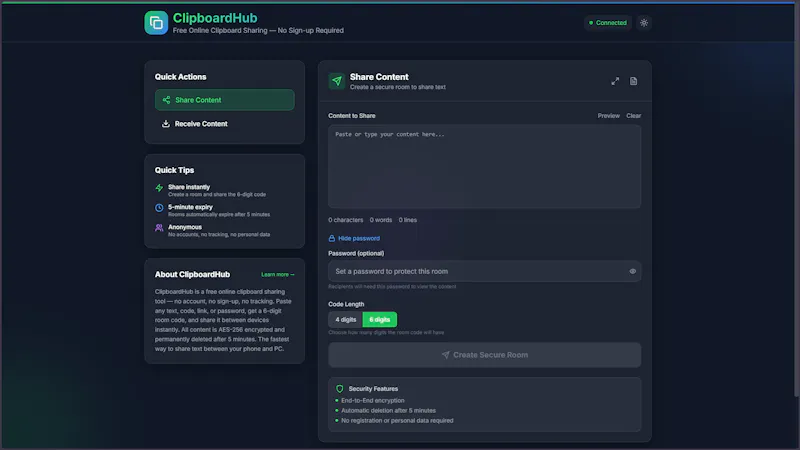
Task: Click Hide password link
Action: point(359,238)
